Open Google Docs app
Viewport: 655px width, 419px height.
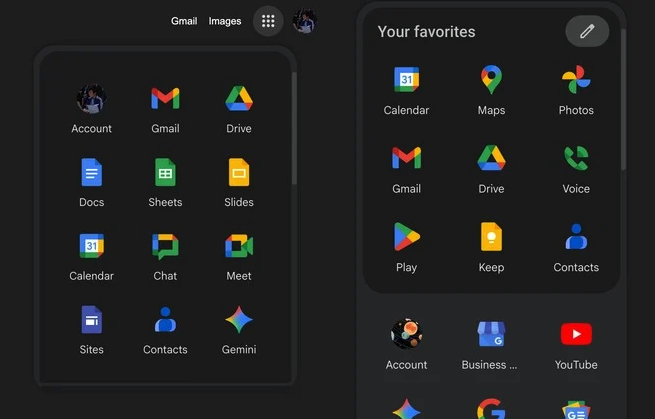click(91, 183)
